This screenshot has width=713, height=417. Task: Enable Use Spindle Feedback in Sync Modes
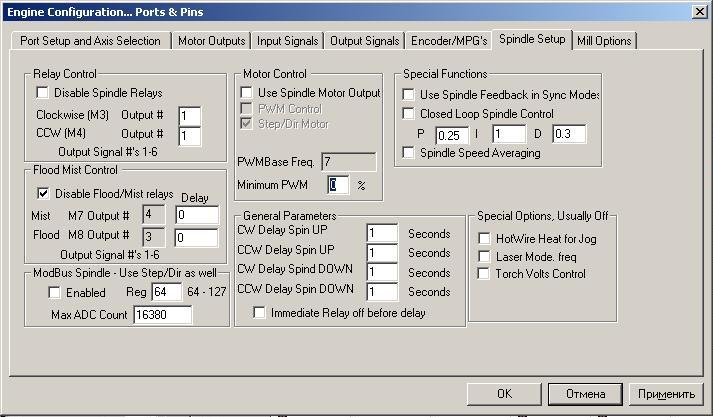click(408, 95)
